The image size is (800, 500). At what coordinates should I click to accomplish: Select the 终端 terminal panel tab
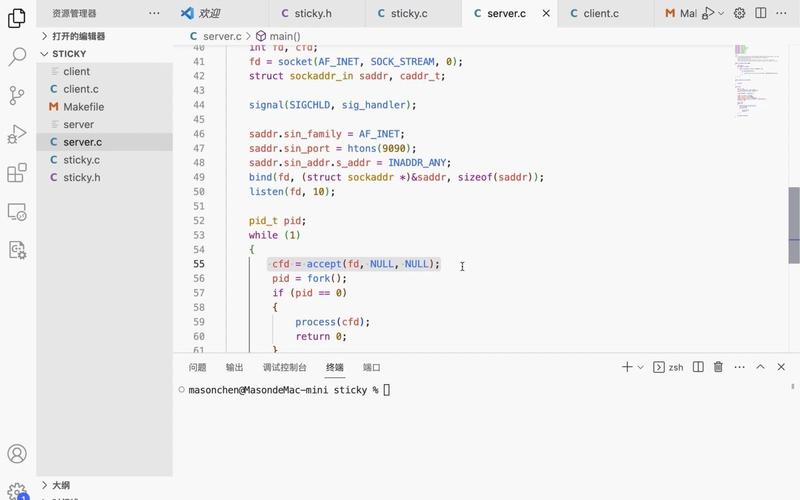[335, 367]
